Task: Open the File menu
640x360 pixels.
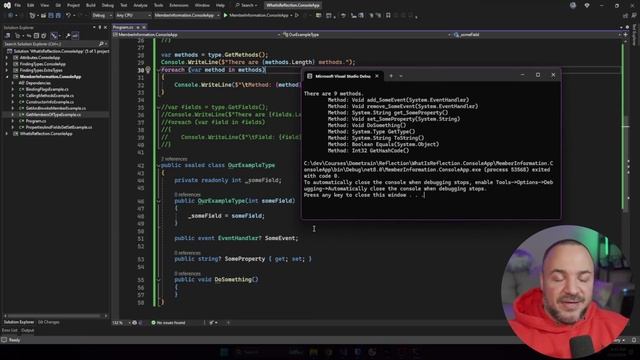Action: point(18,5)
